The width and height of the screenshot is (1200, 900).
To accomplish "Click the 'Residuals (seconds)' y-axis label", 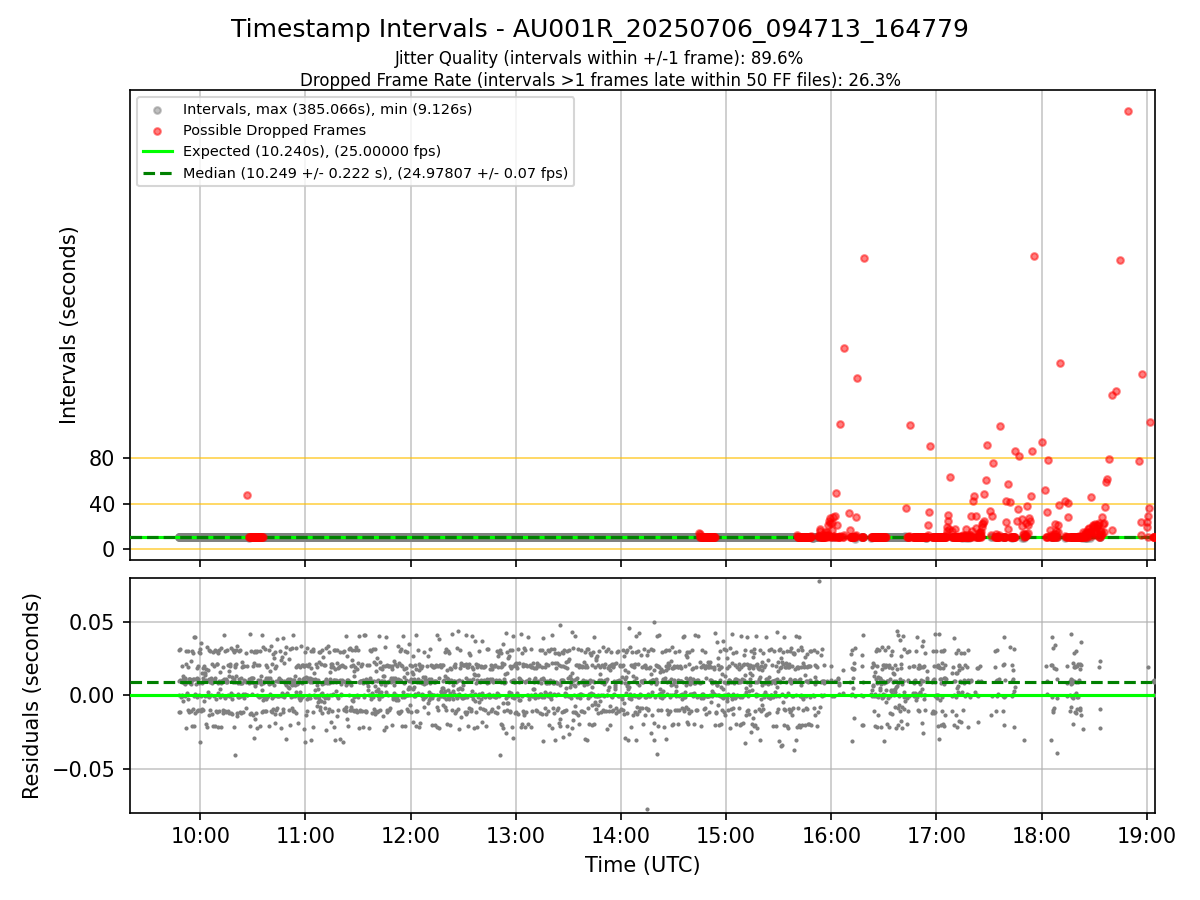I will pyautogui.click(x=32, y=696).
